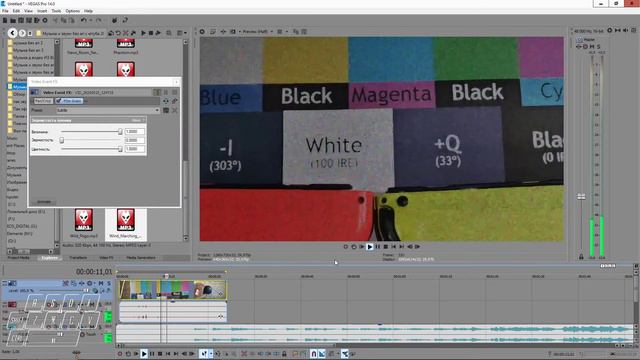Switch to the Project Media tab
Screen dimensions: 640x360
[x=18, y=258]
